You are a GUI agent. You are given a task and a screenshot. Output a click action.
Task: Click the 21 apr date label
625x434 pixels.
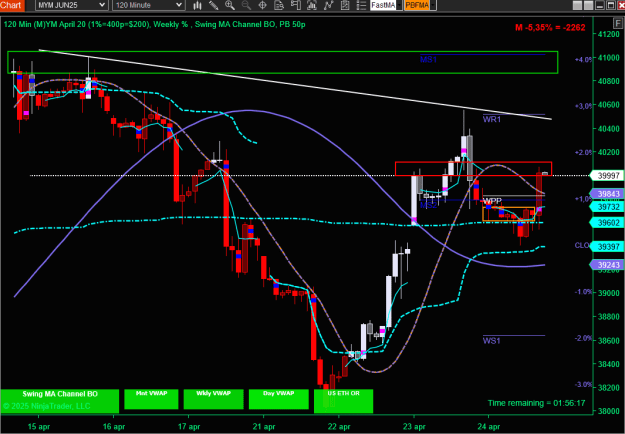(x=264, y=426)
